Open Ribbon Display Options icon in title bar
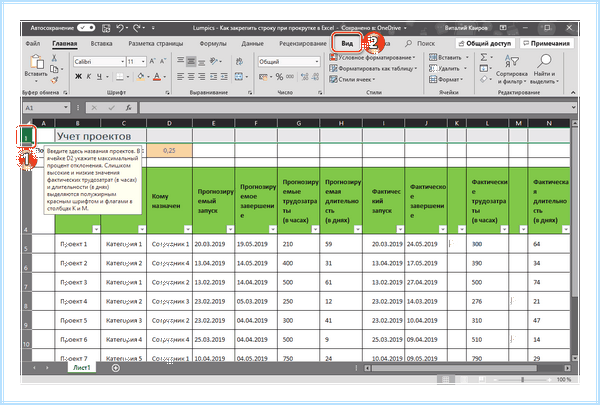600x405 pixels. (x=503, y=28)
